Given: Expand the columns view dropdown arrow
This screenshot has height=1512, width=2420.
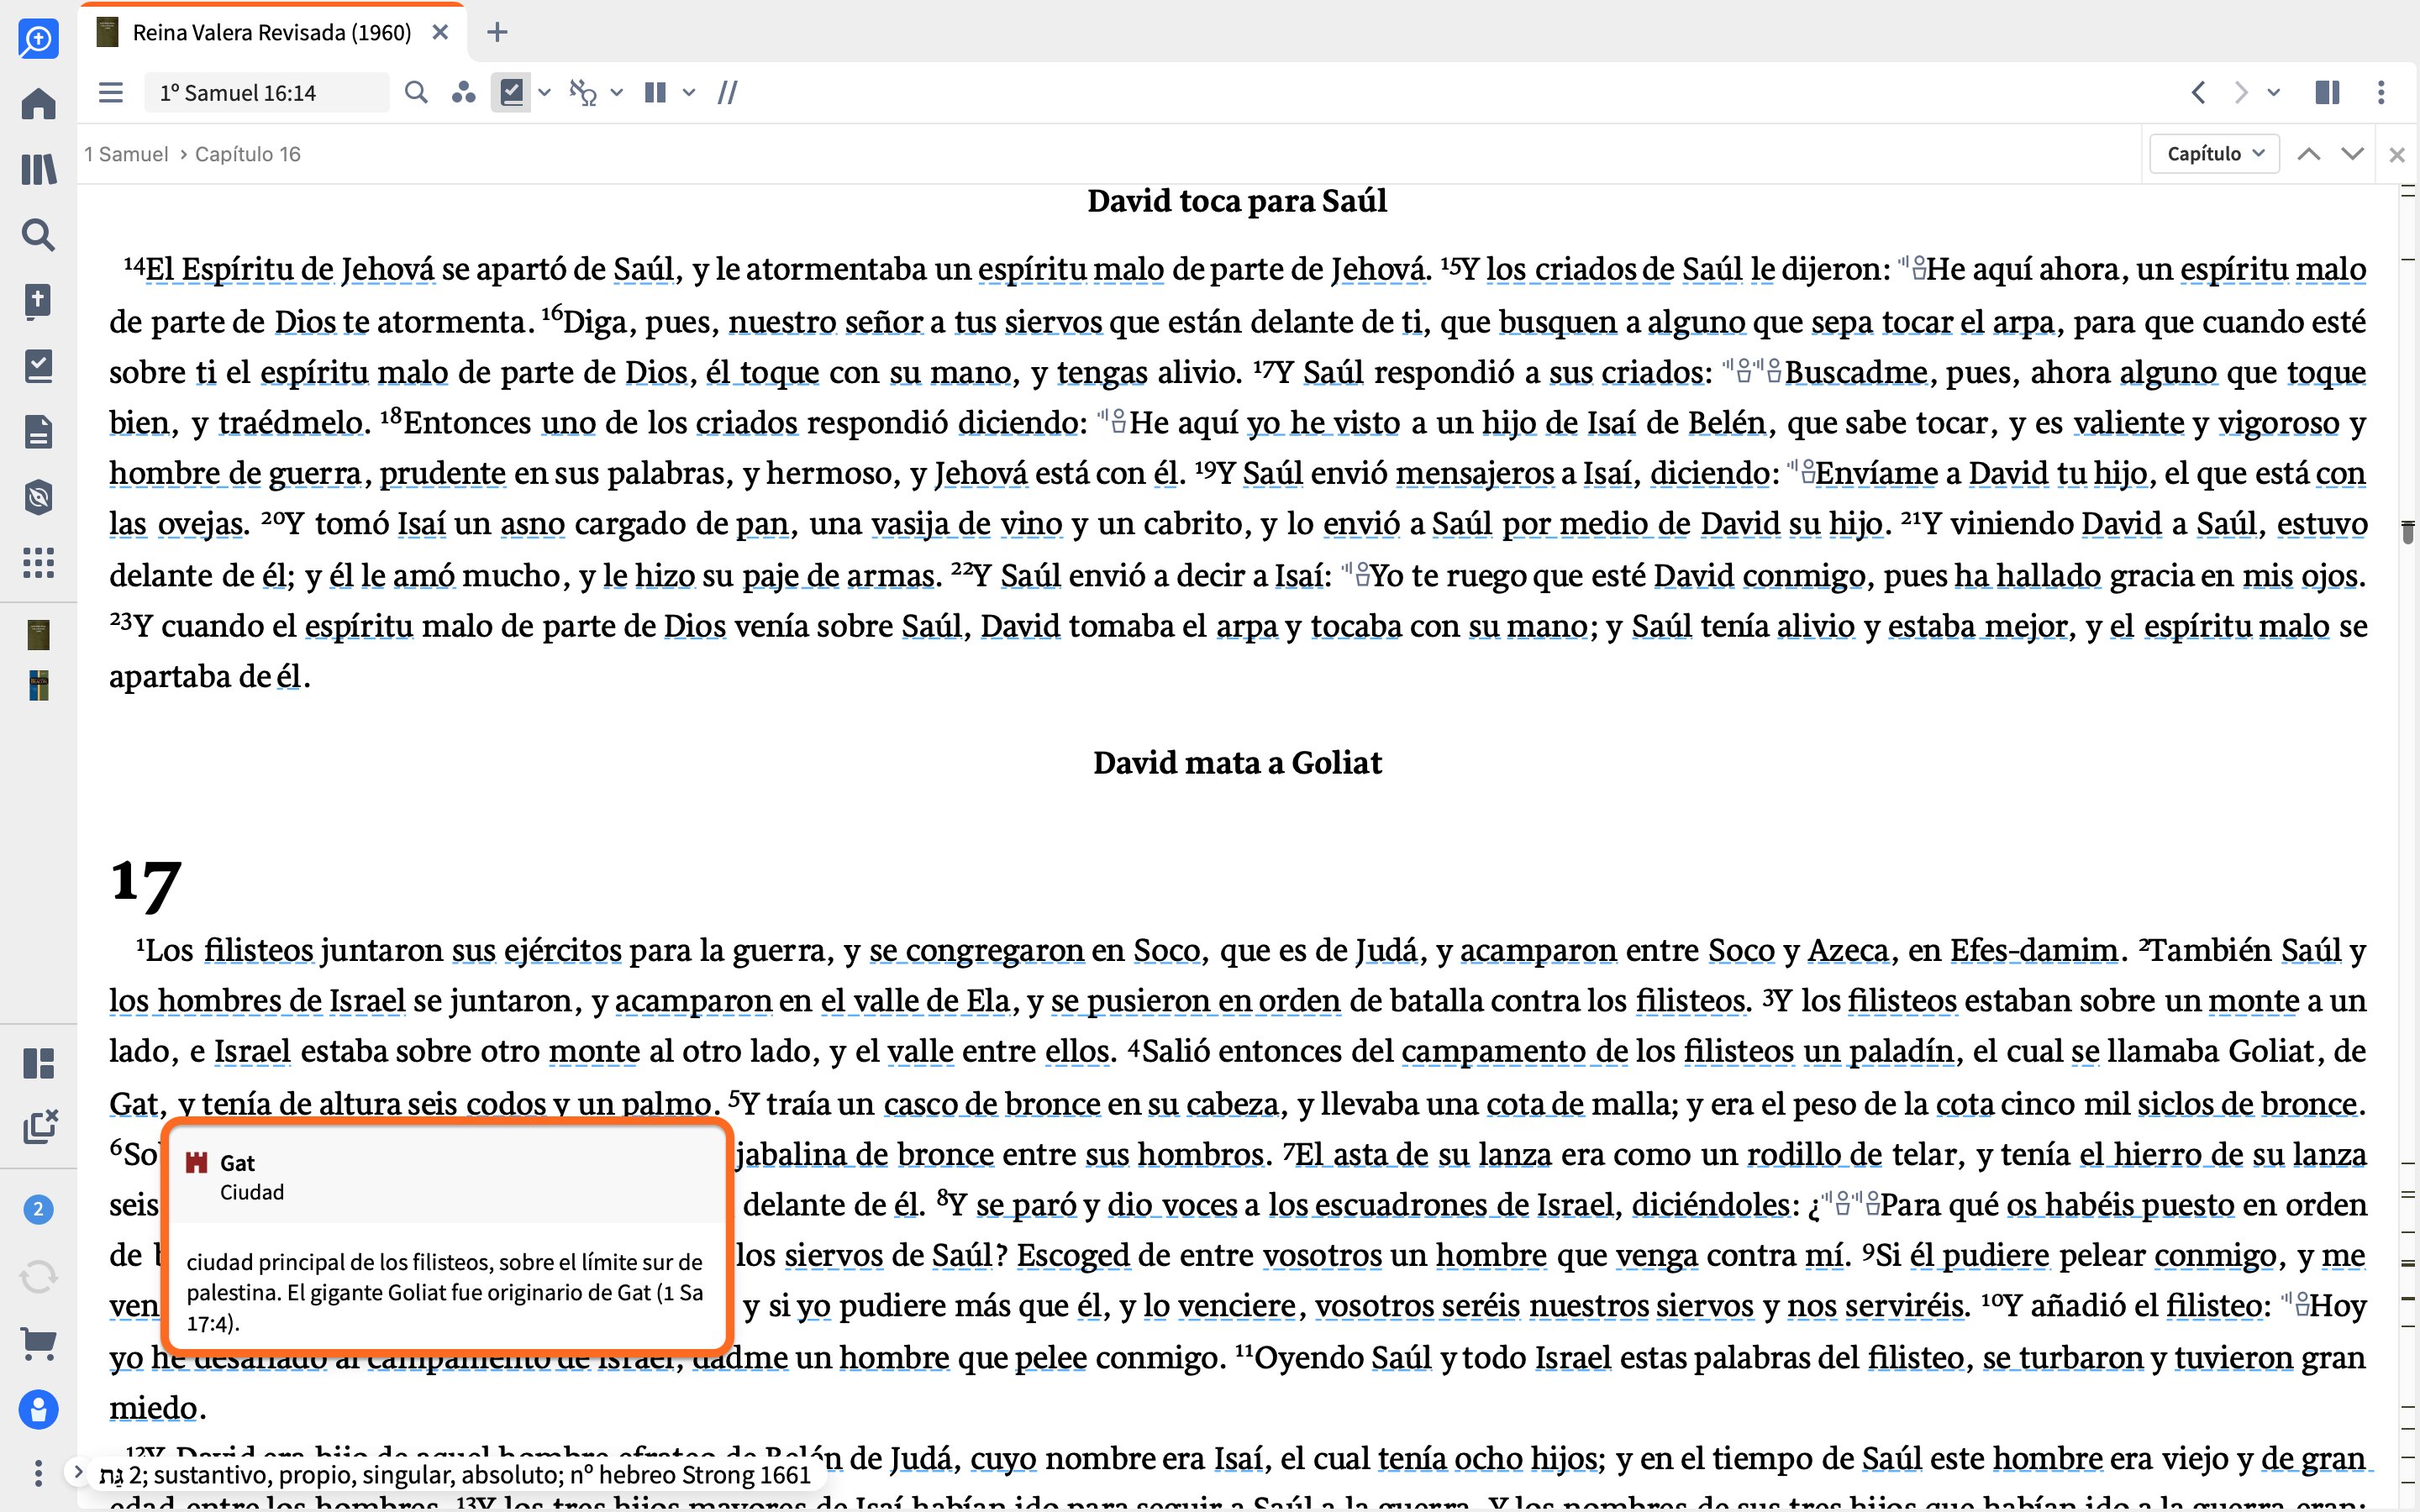Looking at the screenshot, I should [x=689, y=93].
